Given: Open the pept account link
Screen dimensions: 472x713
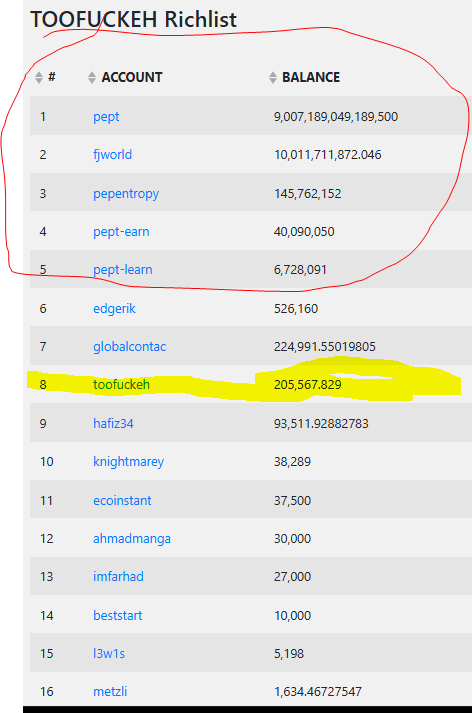Looking at the screenshot, I should coord(106,117).
